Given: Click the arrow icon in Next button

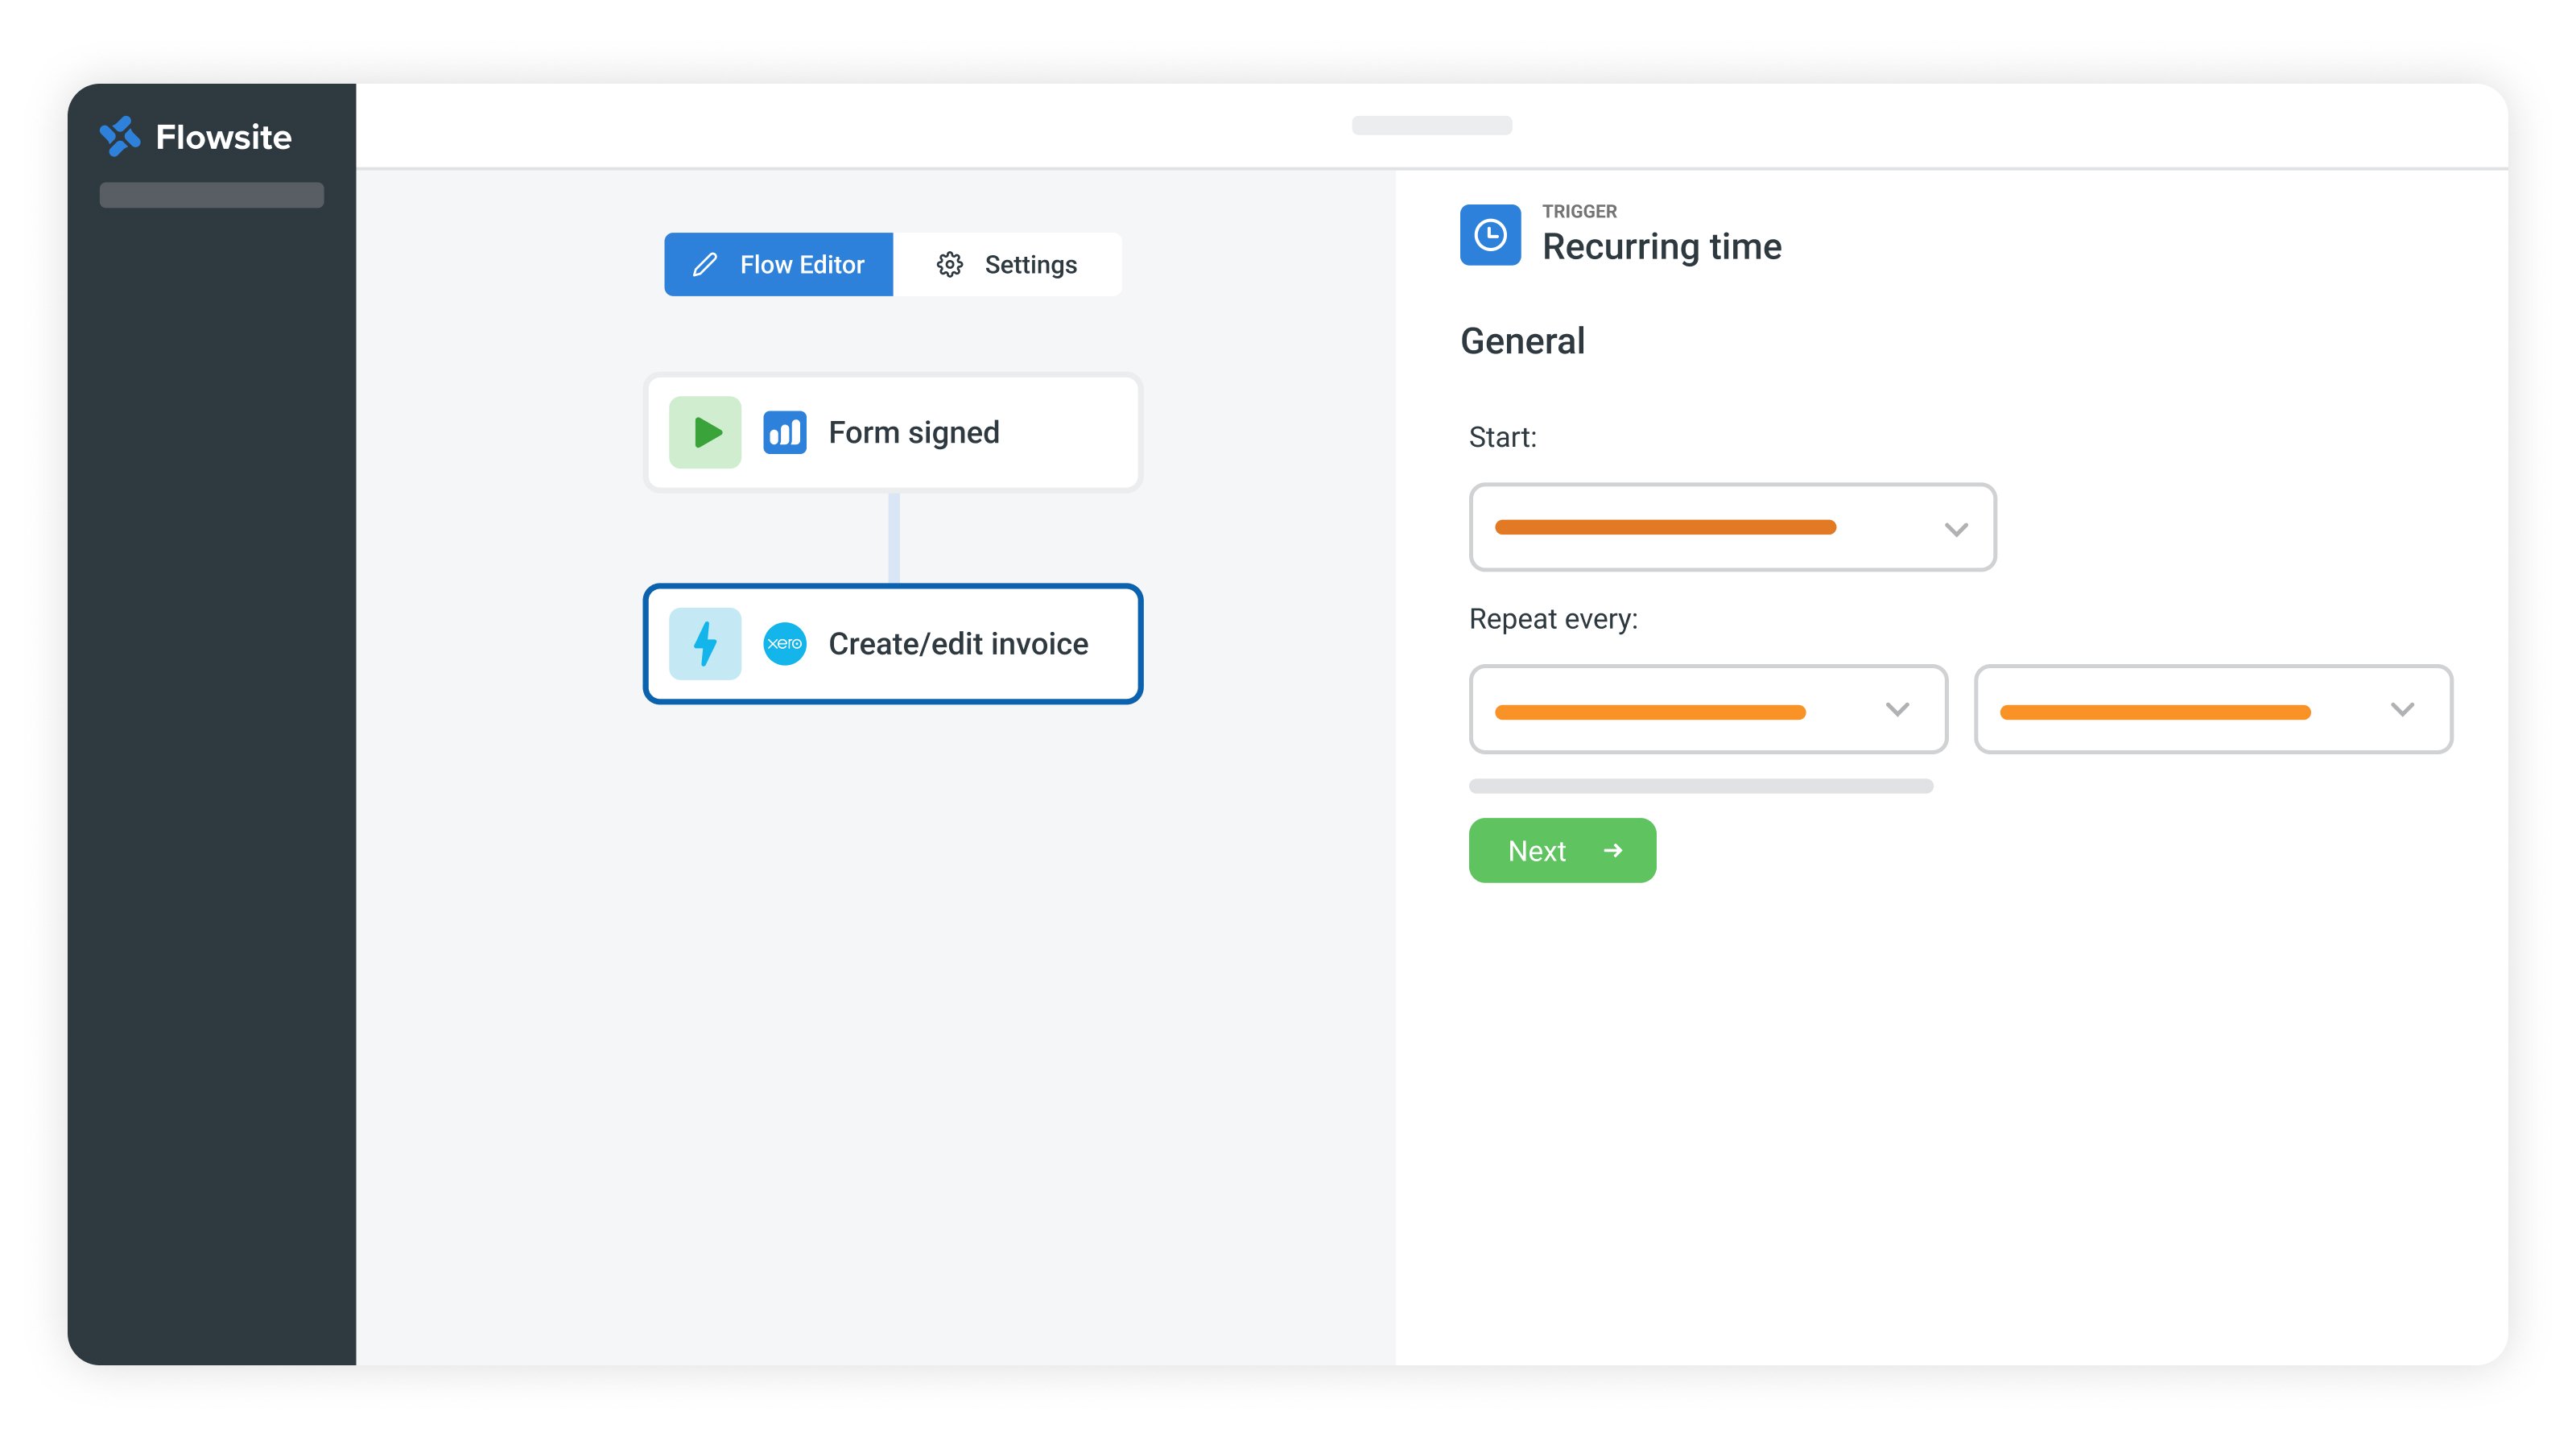Looking at the screenshot, I should point(1612,851).
